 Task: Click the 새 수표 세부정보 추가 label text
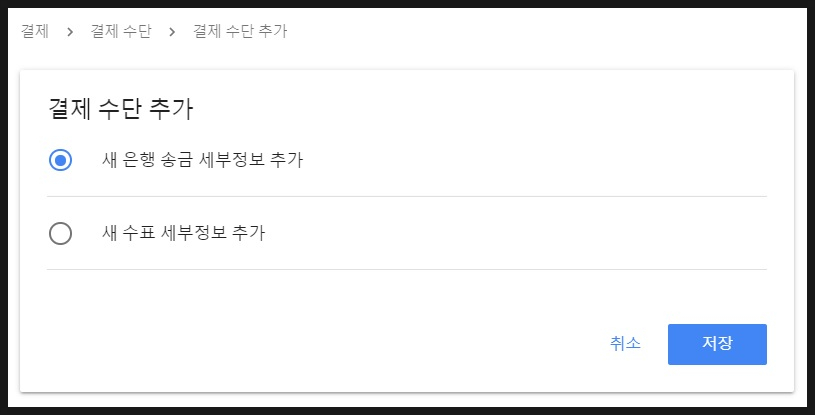[183, 232]
